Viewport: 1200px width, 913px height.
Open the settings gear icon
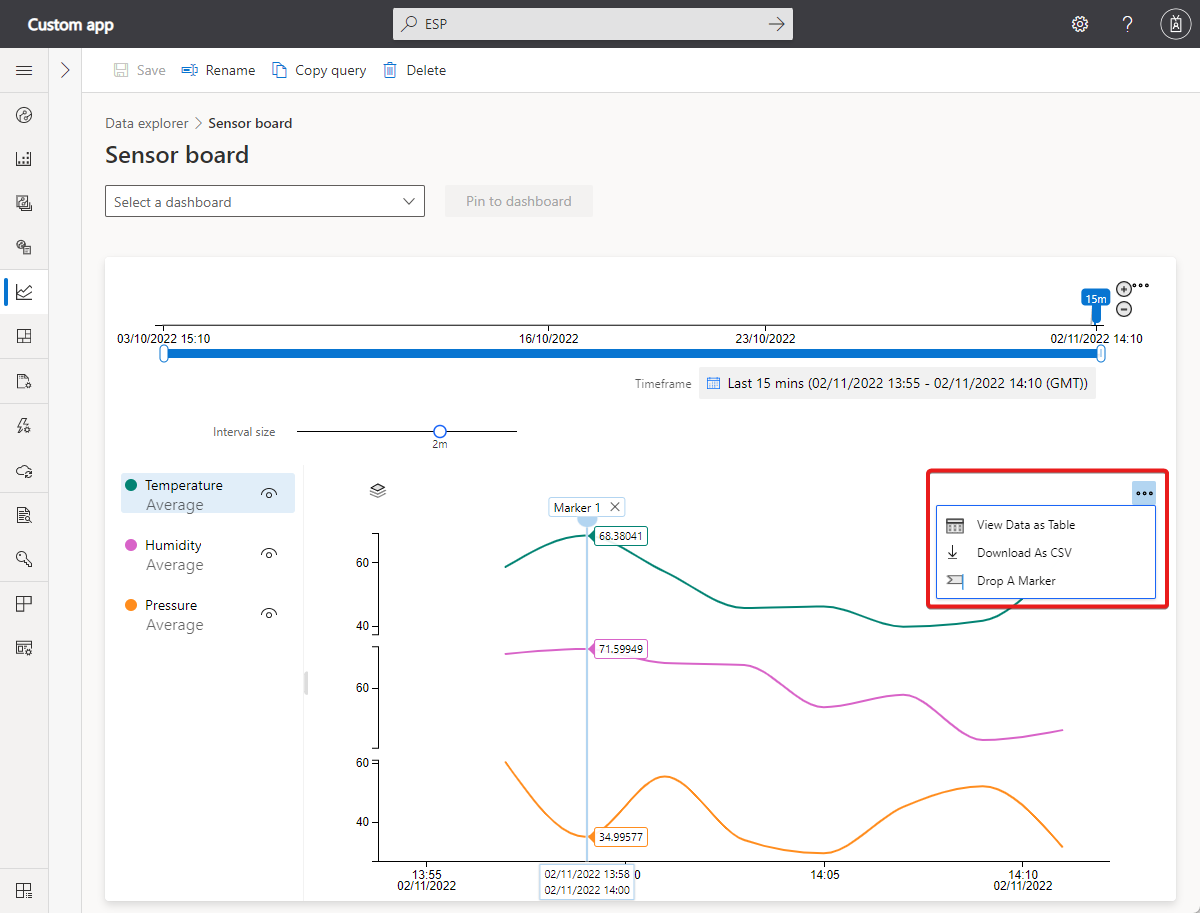point(1080,24)
